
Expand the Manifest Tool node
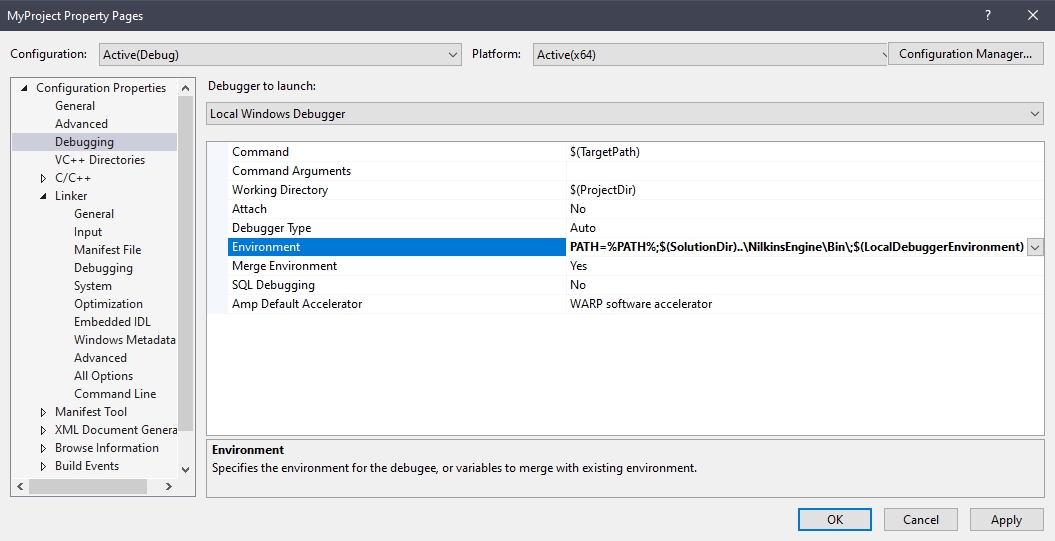coord(43,412)
